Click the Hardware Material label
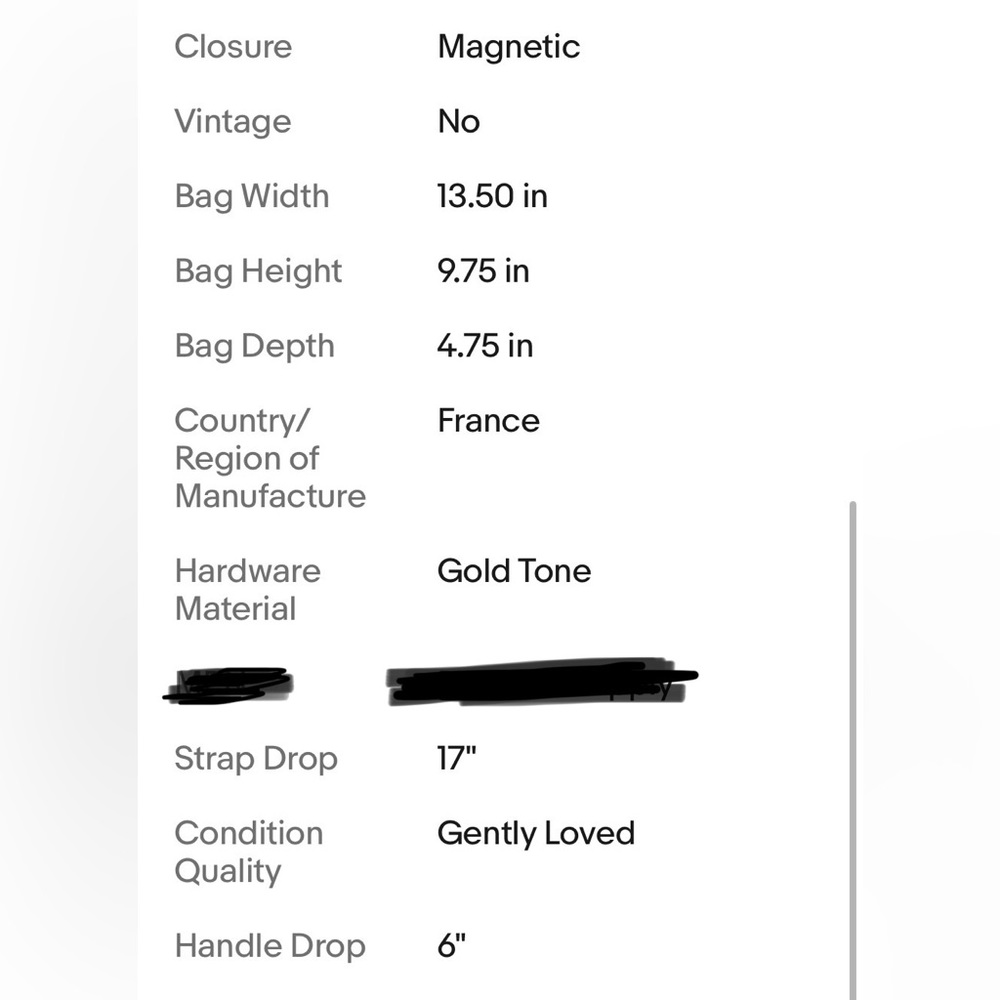 click(x=247, y=590)
